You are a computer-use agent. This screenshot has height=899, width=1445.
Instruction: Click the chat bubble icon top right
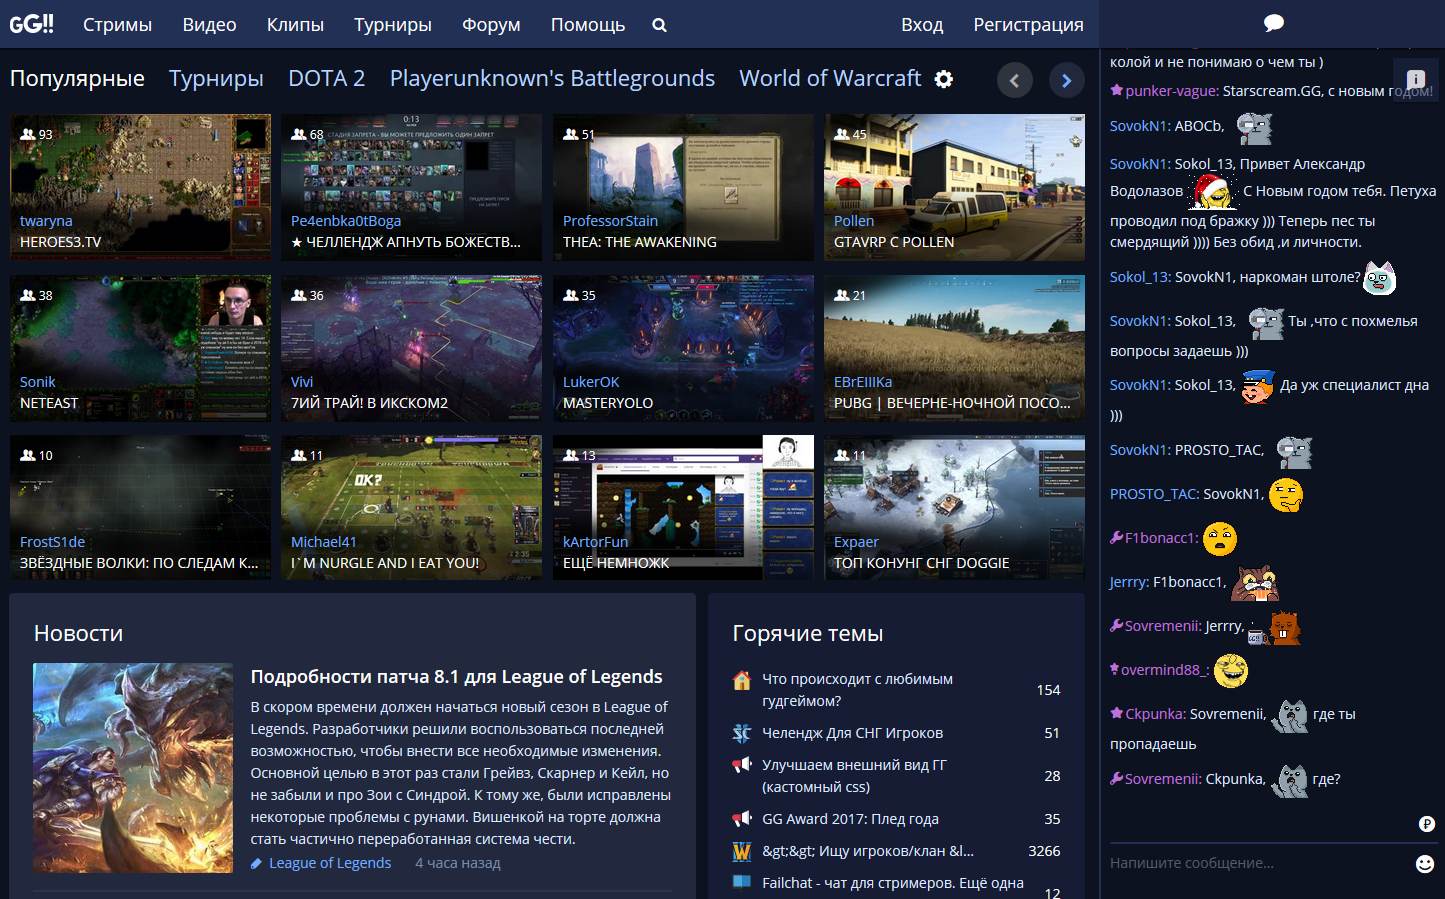click(x=1272, y=22)
